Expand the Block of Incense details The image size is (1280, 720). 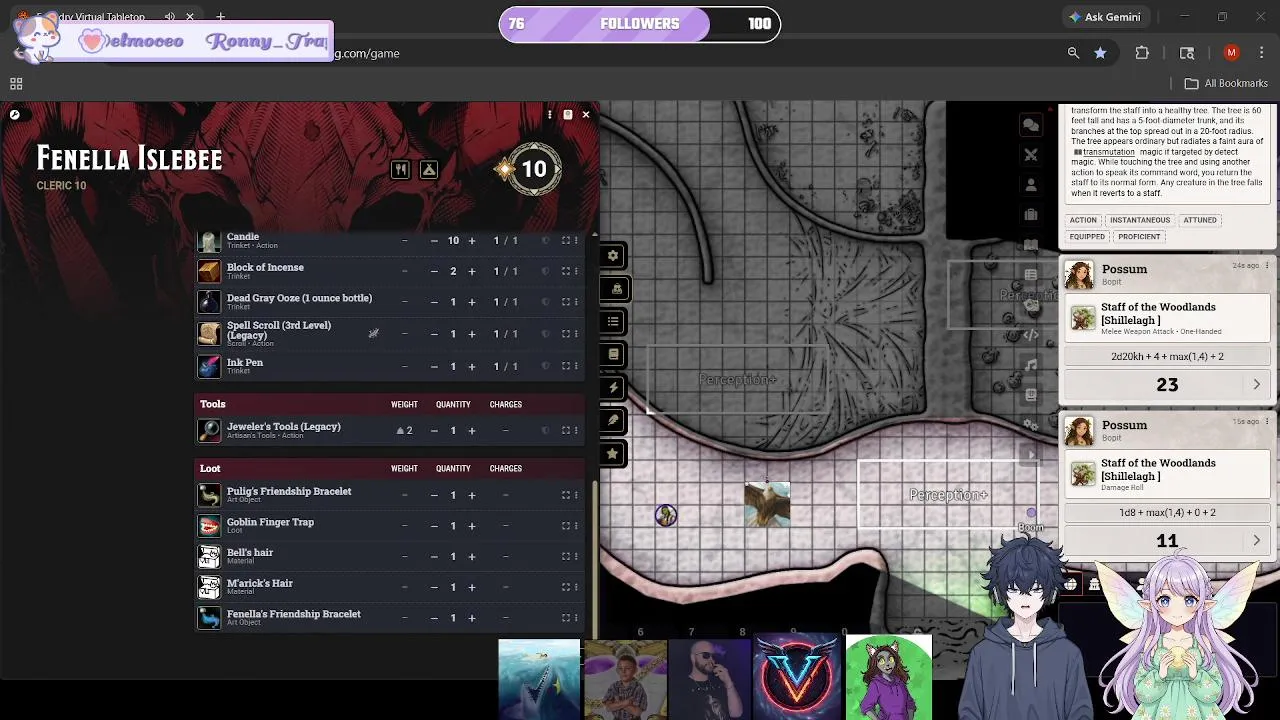coord(565,271)
